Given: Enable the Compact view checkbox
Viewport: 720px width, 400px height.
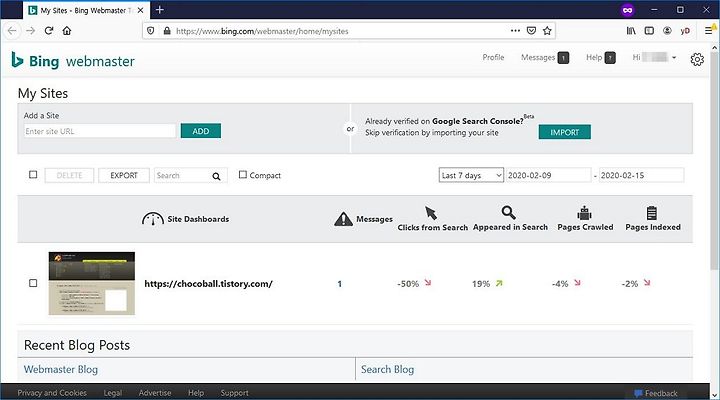Looking at the screenshot, I should point(243,175).
